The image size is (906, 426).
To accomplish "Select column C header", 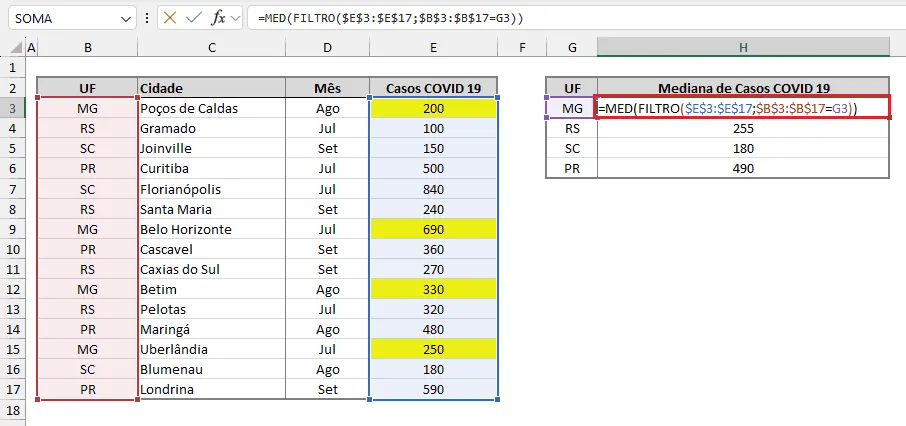I will [x=211, y=48].
